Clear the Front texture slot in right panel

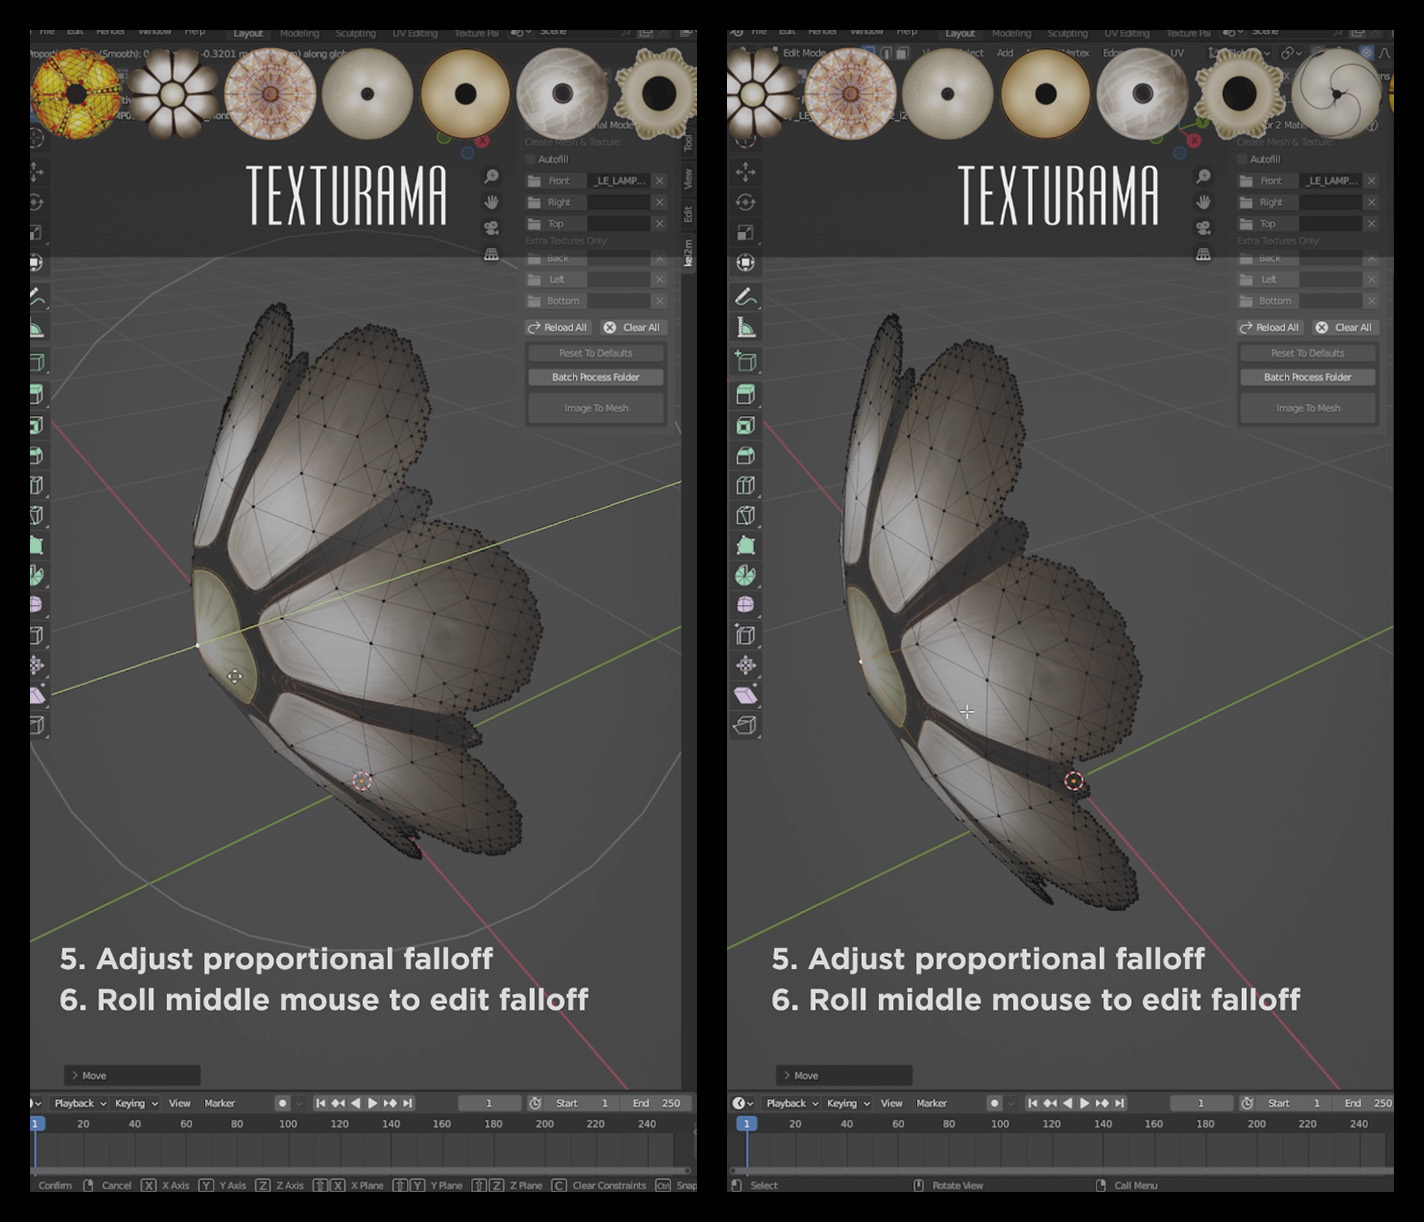click(x=1371, y=181)
